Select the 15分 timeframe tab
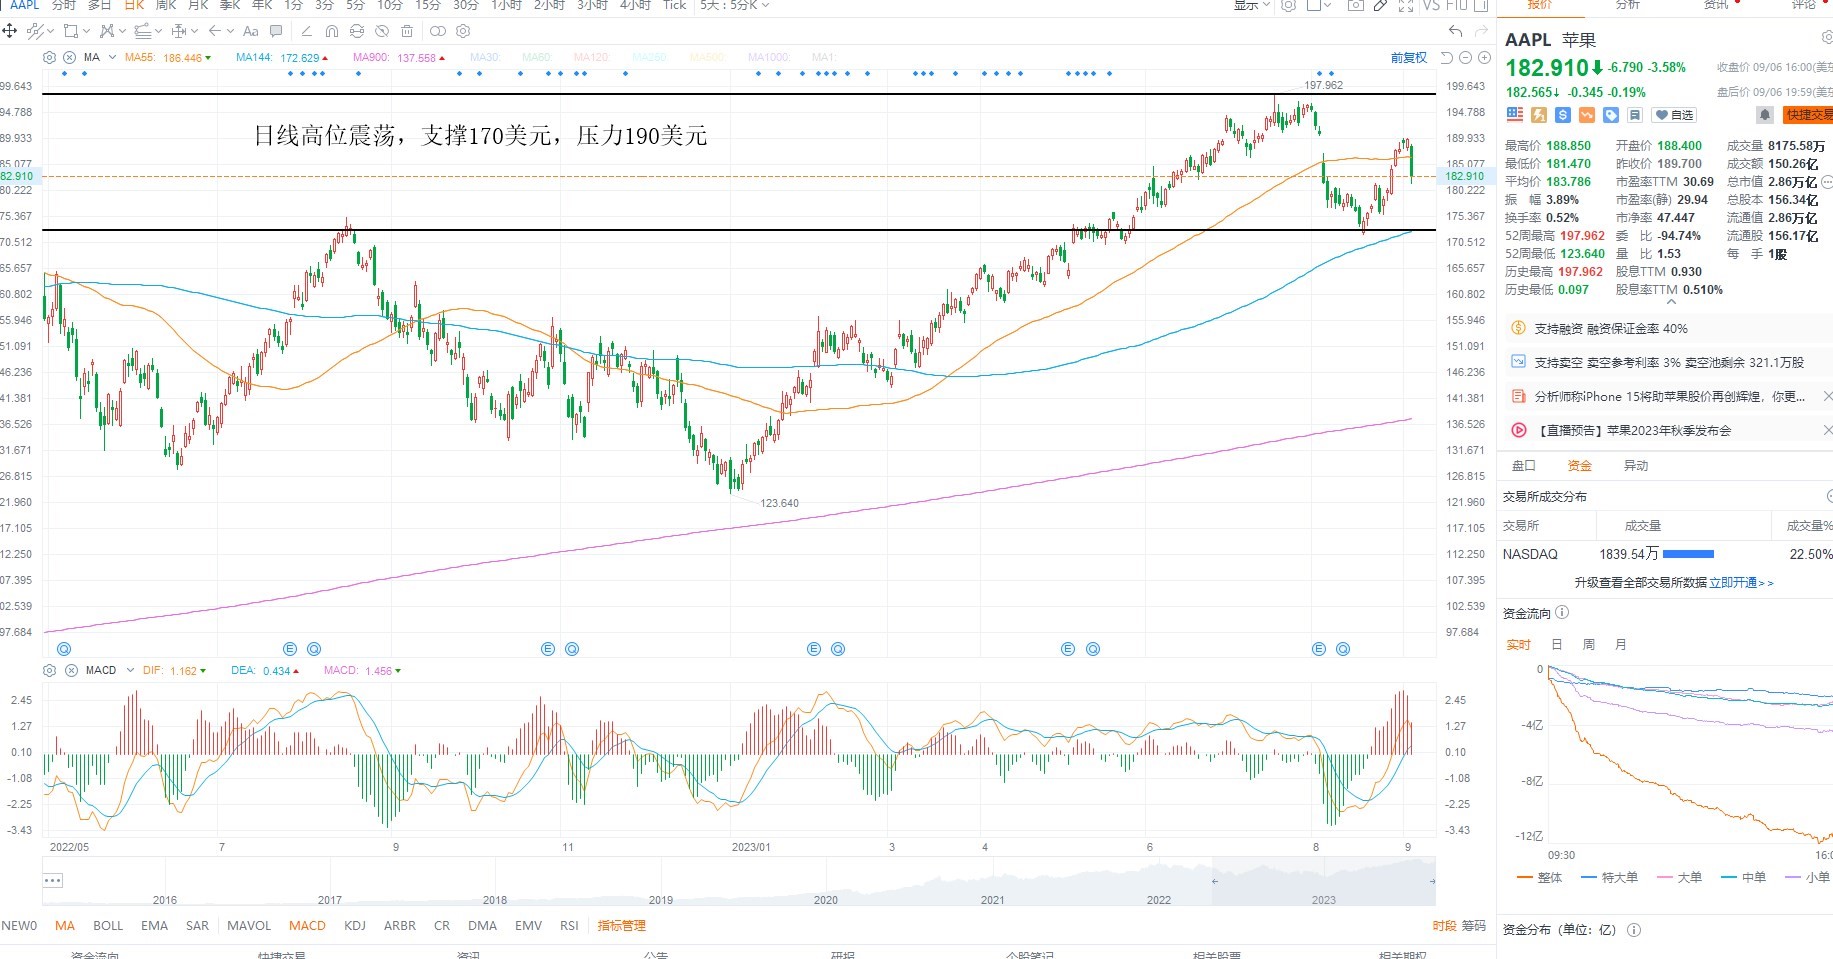Screen dimensions: 1833x959 (428, 6)
